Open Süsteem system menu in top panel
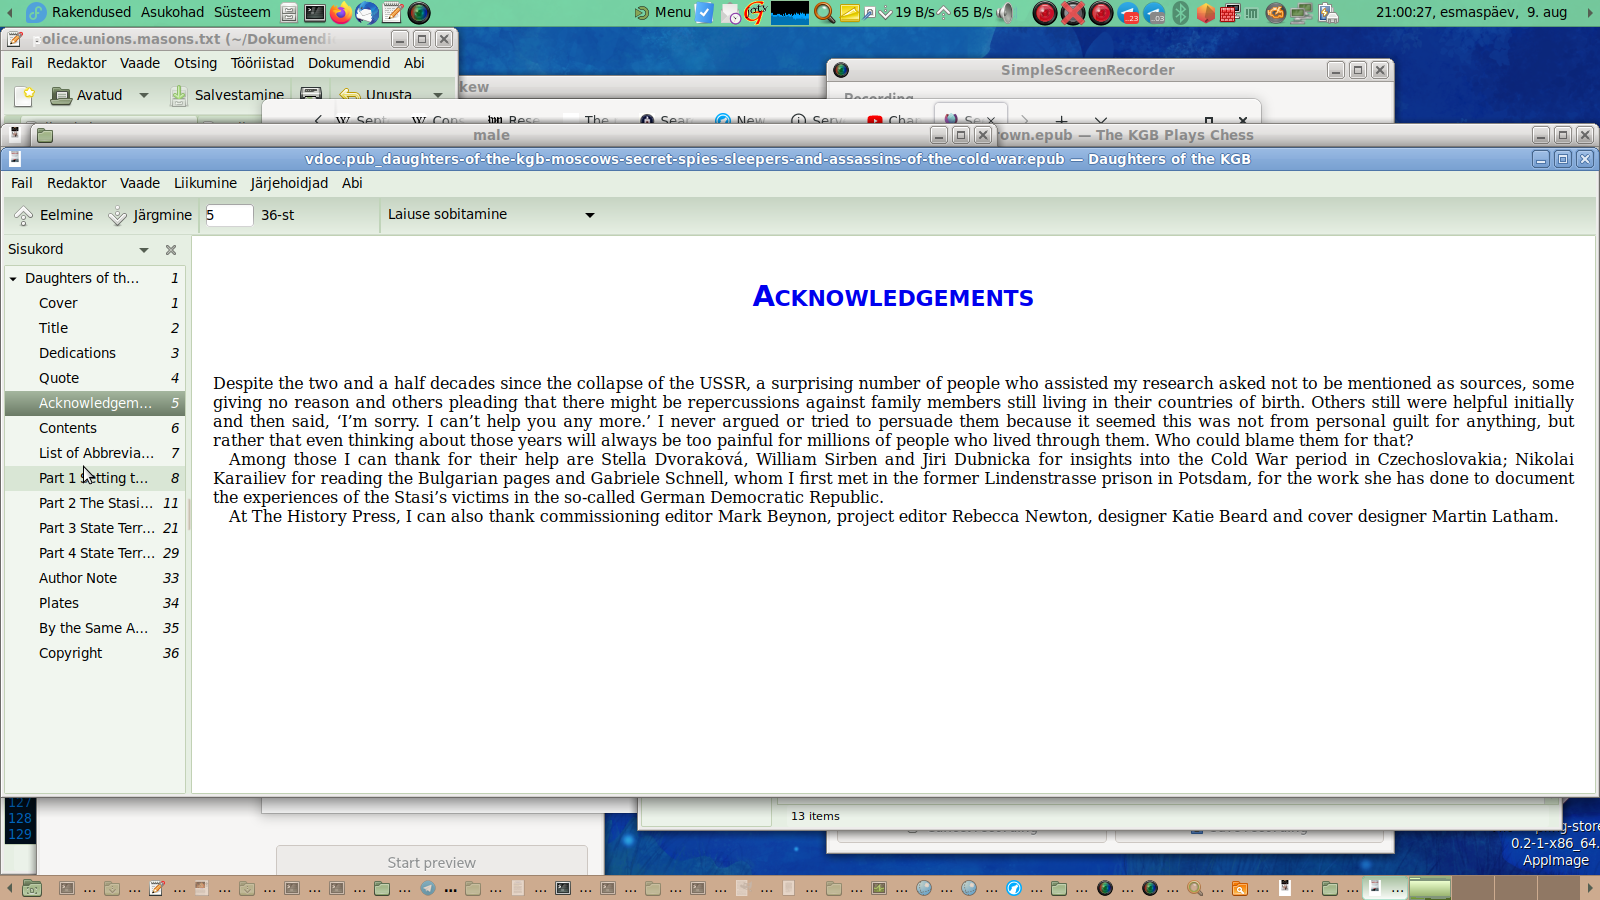This screenshot has height=900, width=1600. [x=242, y=12]
